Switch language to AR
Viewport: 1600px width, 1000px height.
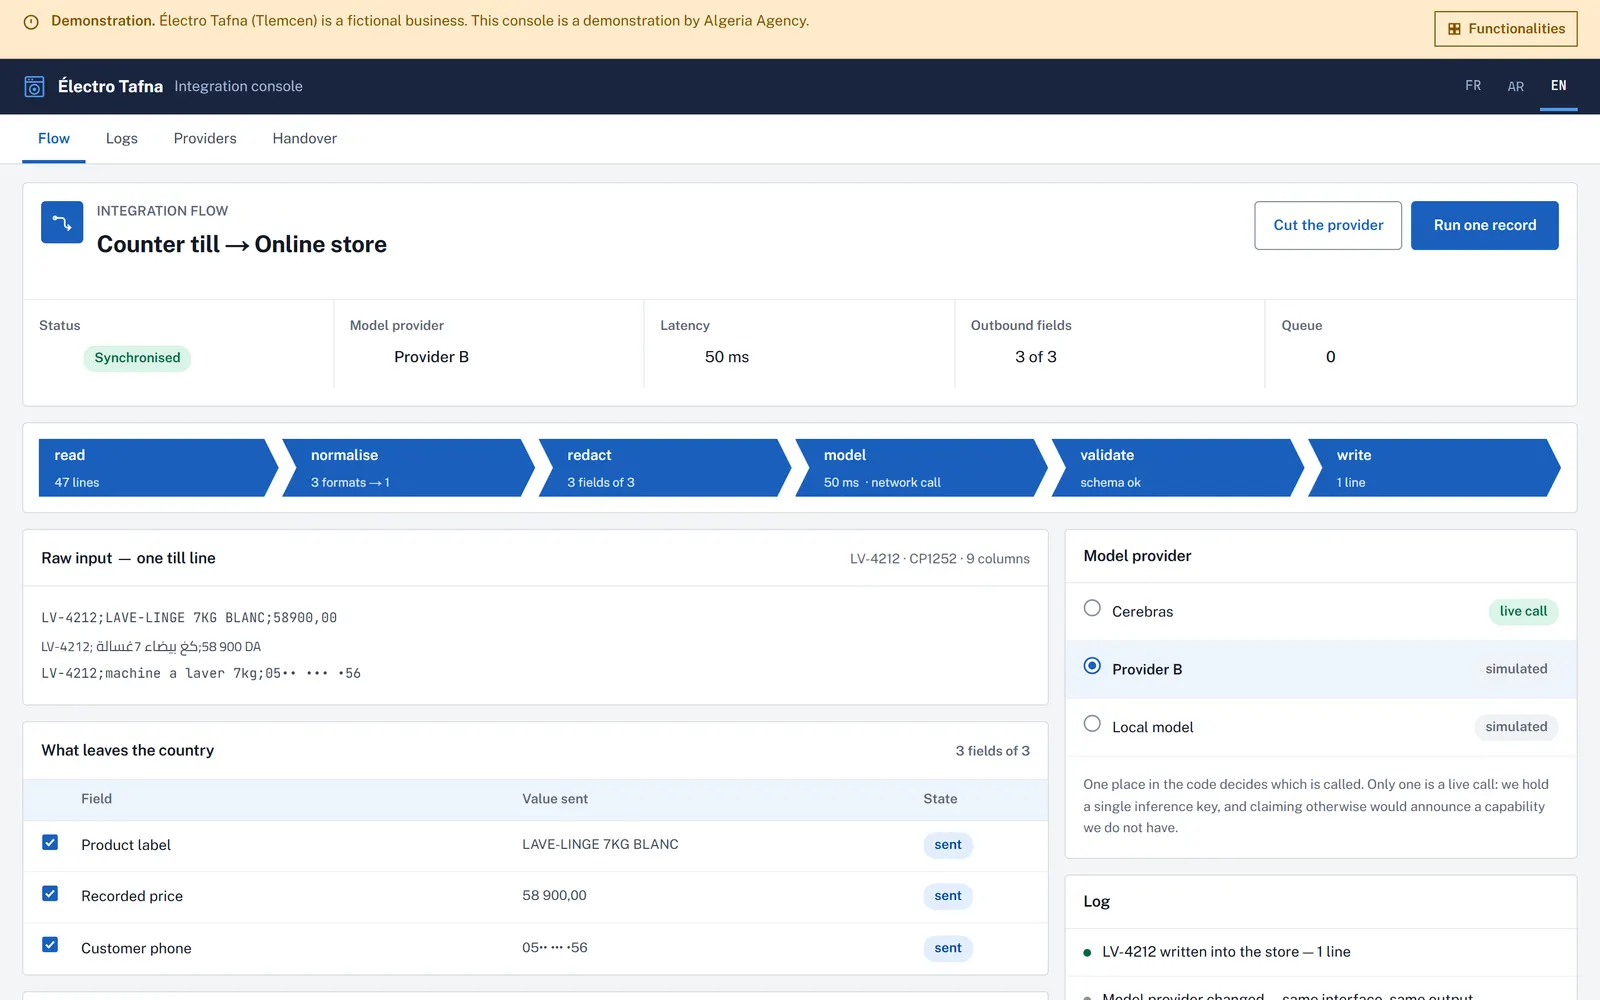click(1516, 86)
